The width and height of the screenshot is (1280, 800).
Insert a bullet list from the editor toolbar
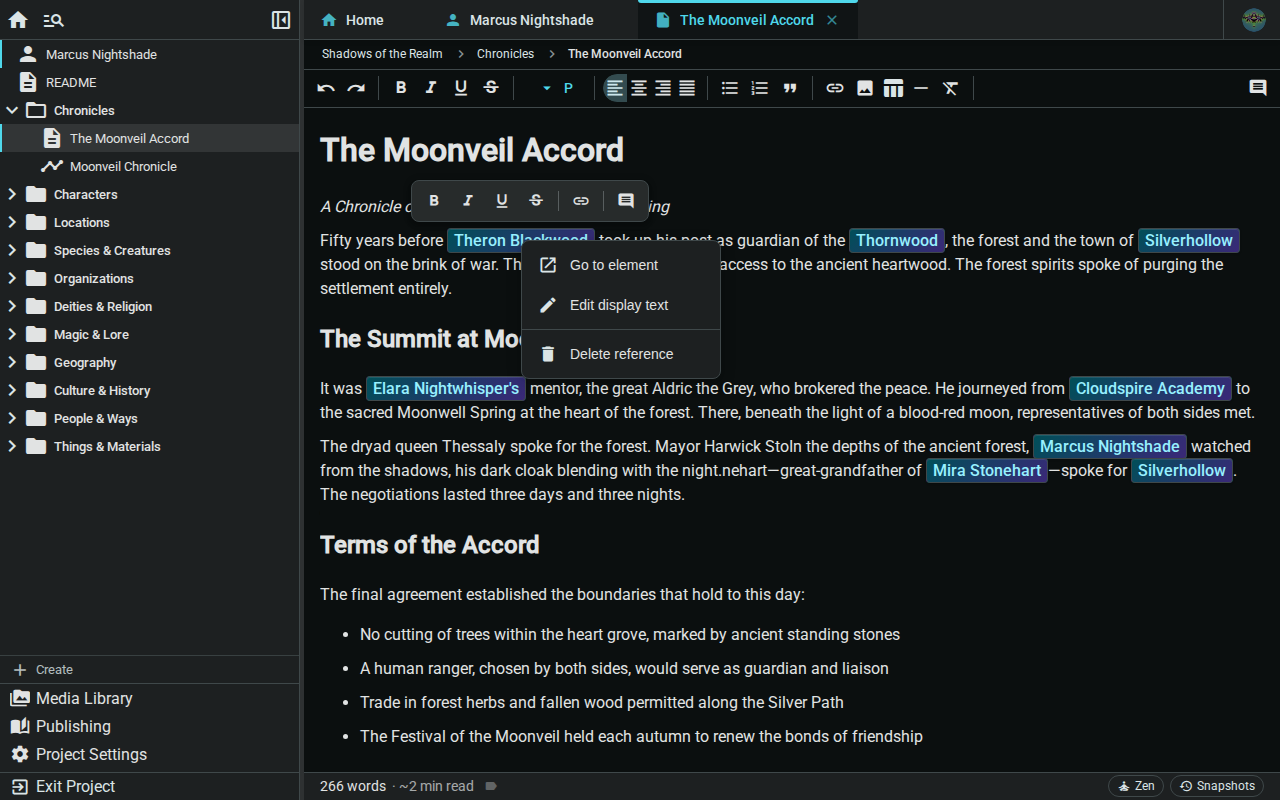coord(730,88)
